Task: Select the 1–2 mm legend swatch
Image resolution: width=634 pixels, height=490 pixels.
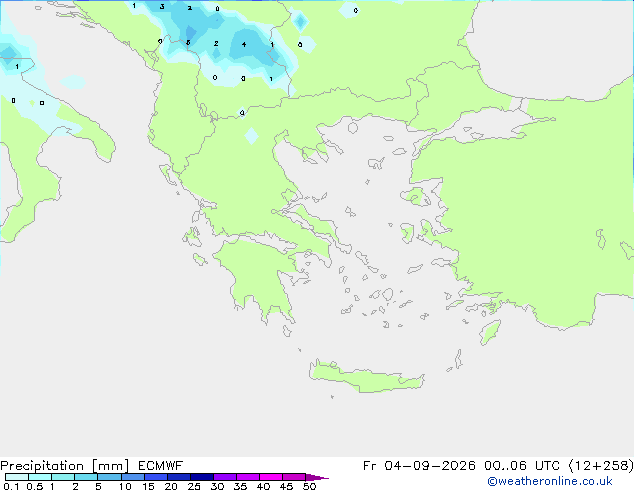Action: (63, 477)
